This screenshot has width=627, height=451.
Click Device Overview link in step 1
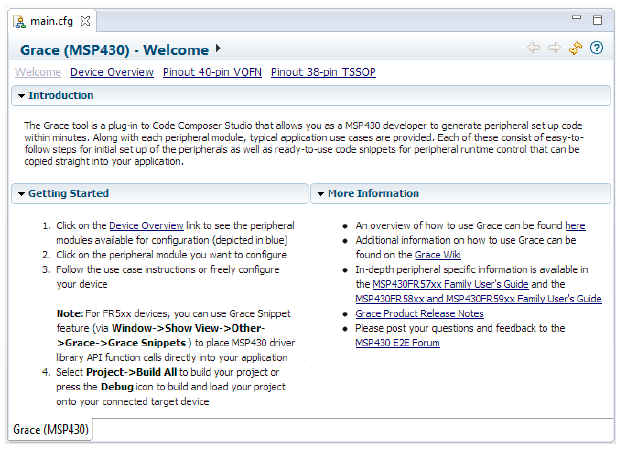(146, 226)
